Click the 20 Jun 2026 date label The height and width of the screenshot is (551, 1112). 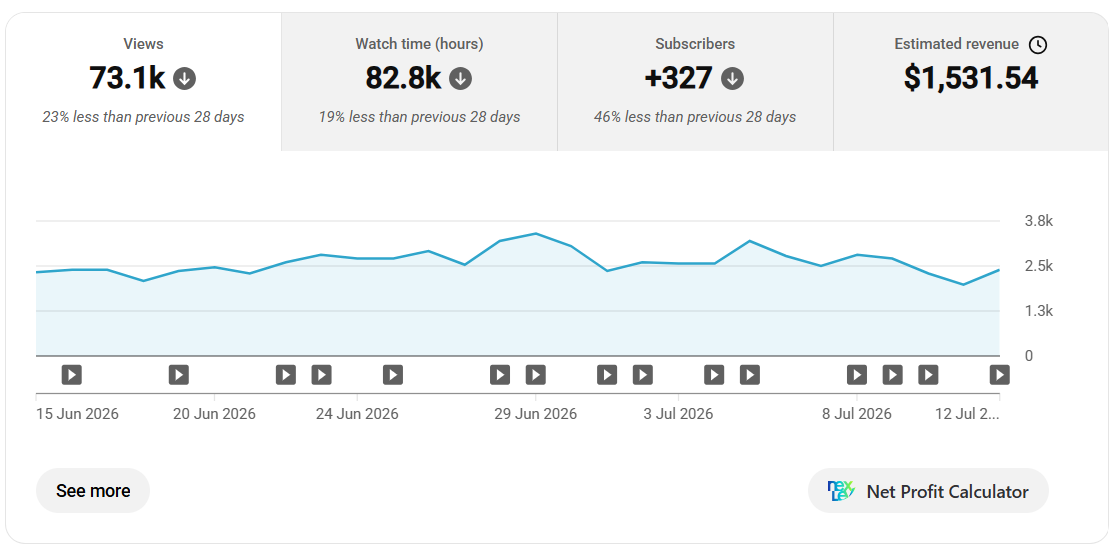[214, 413]
